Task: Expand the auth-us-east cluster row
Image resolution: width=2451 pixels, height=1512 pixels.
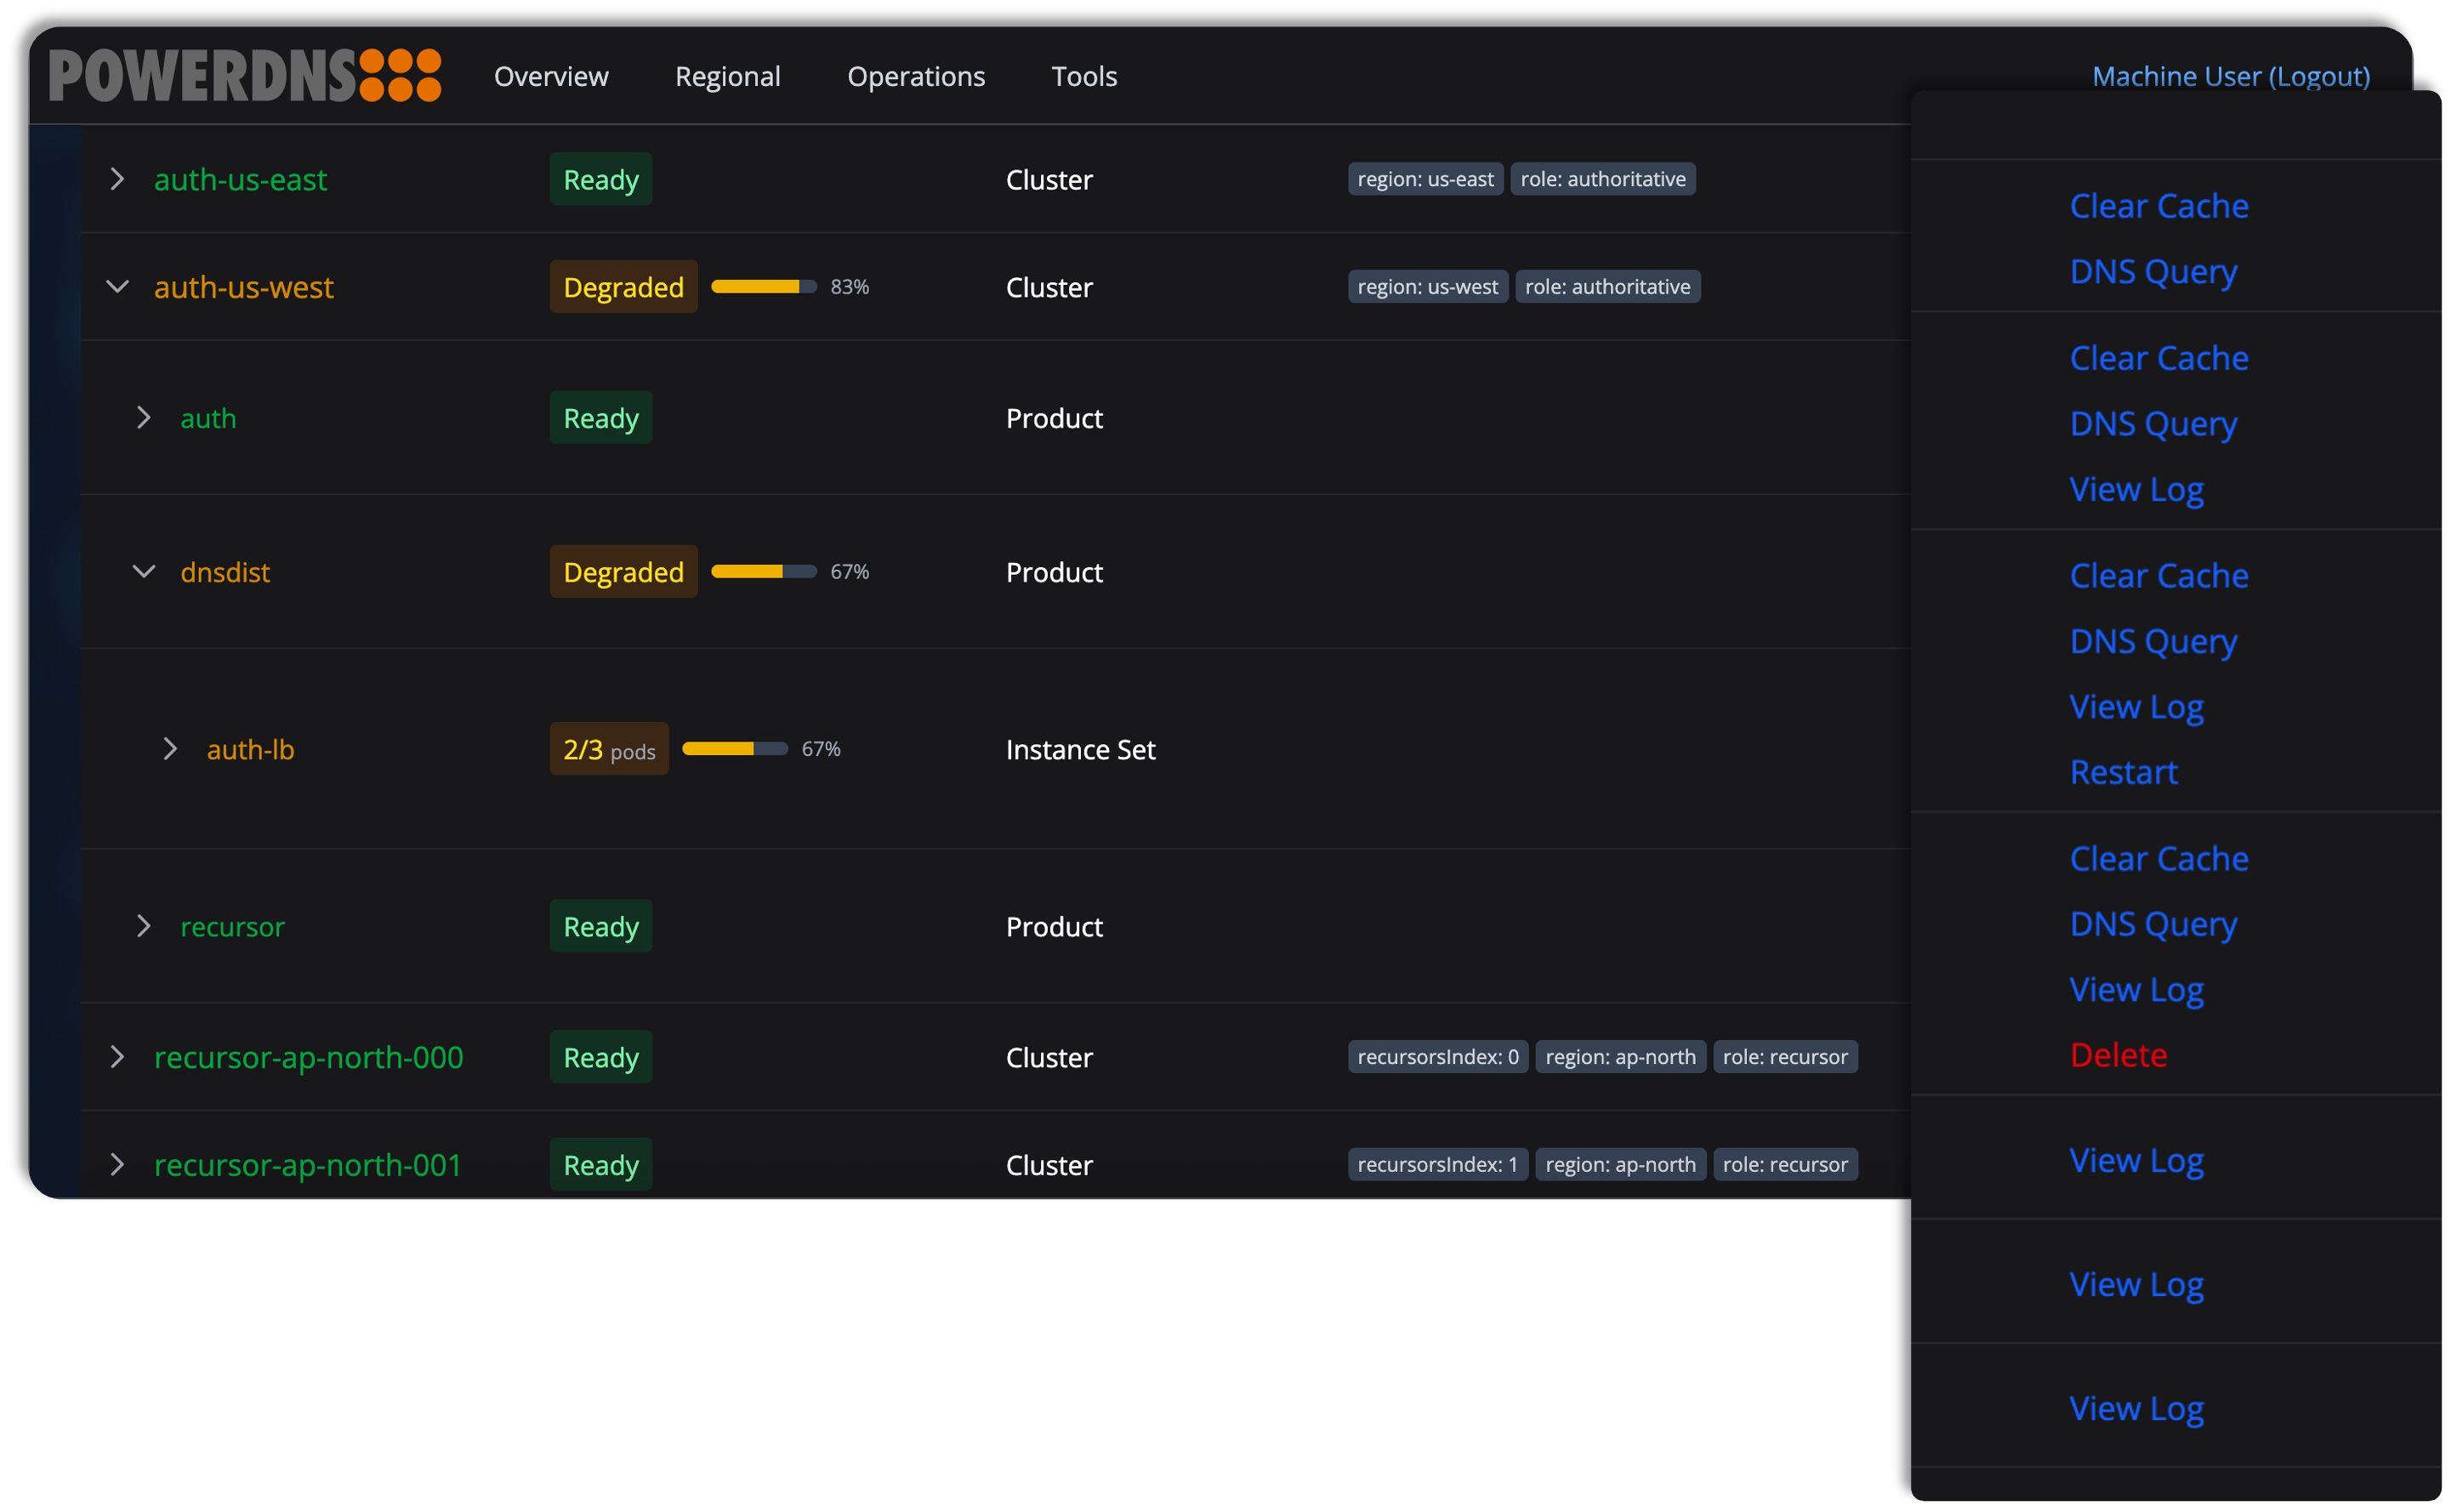Action: [x=117, y=179]
